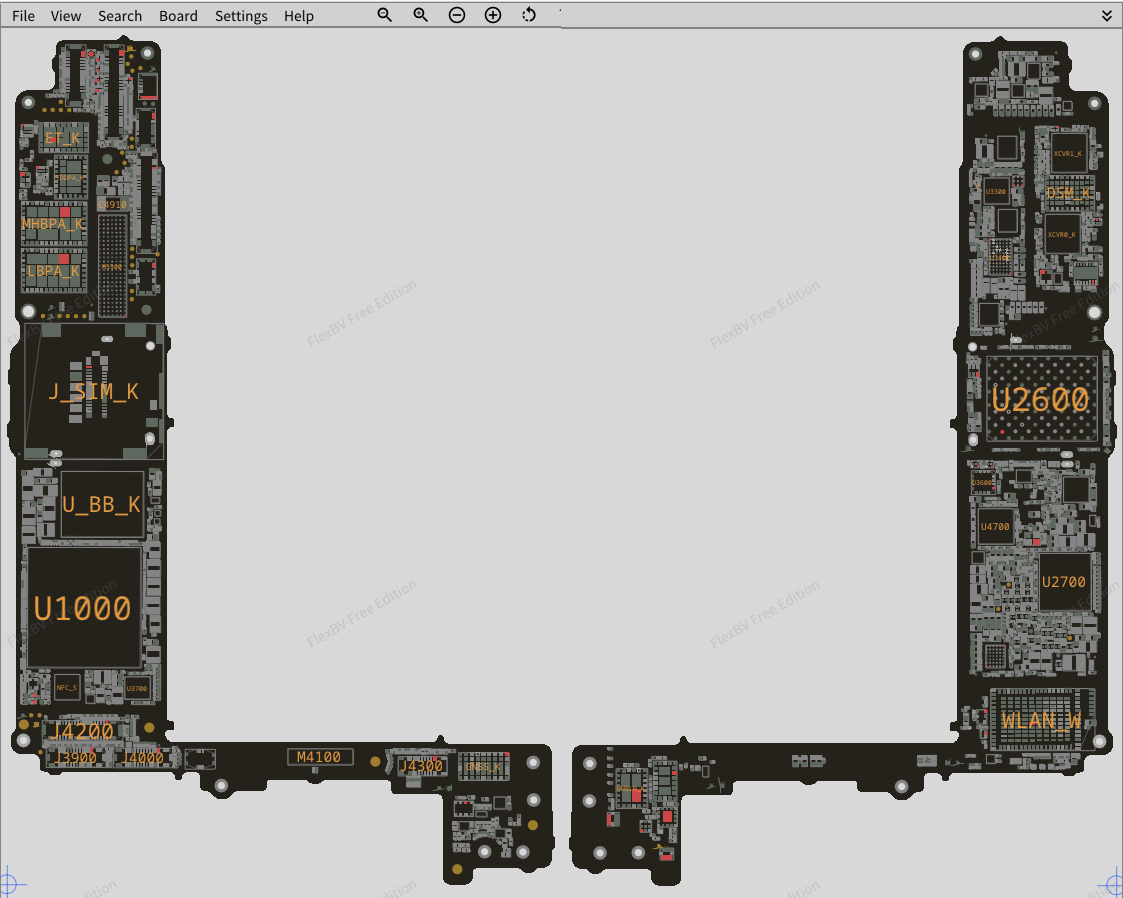Open the File menu
This screenshot has width=1123, height=898.
(x=23, y=16)
